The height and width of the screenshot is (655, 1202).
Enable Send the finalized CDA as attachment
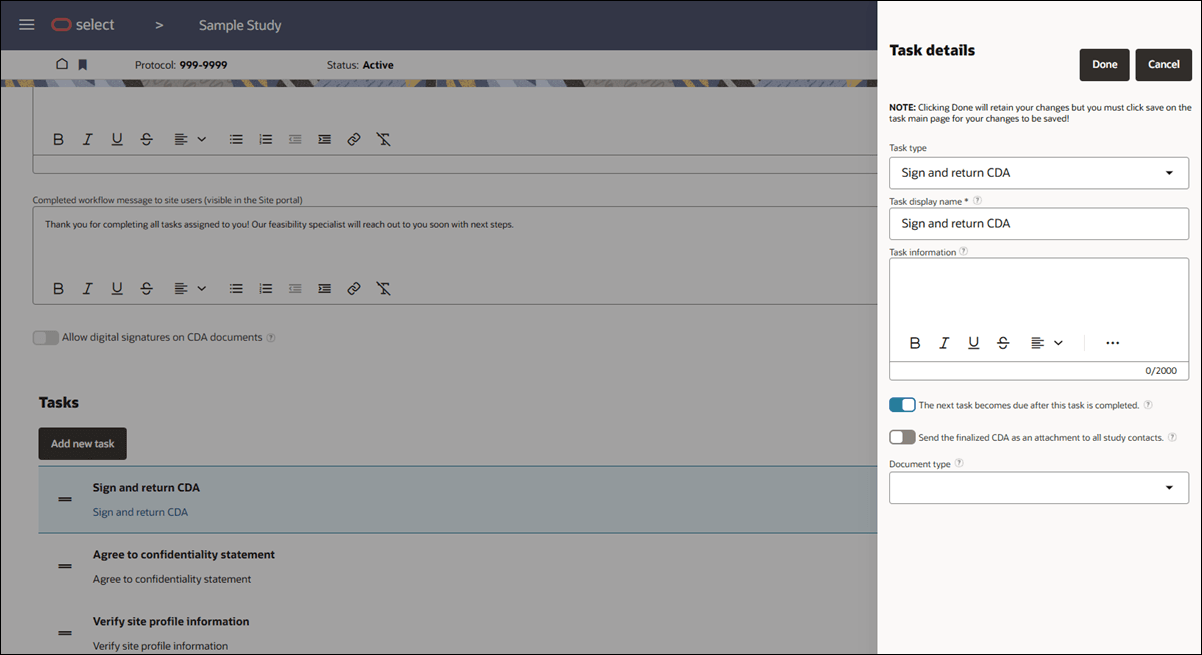[902, 437]
